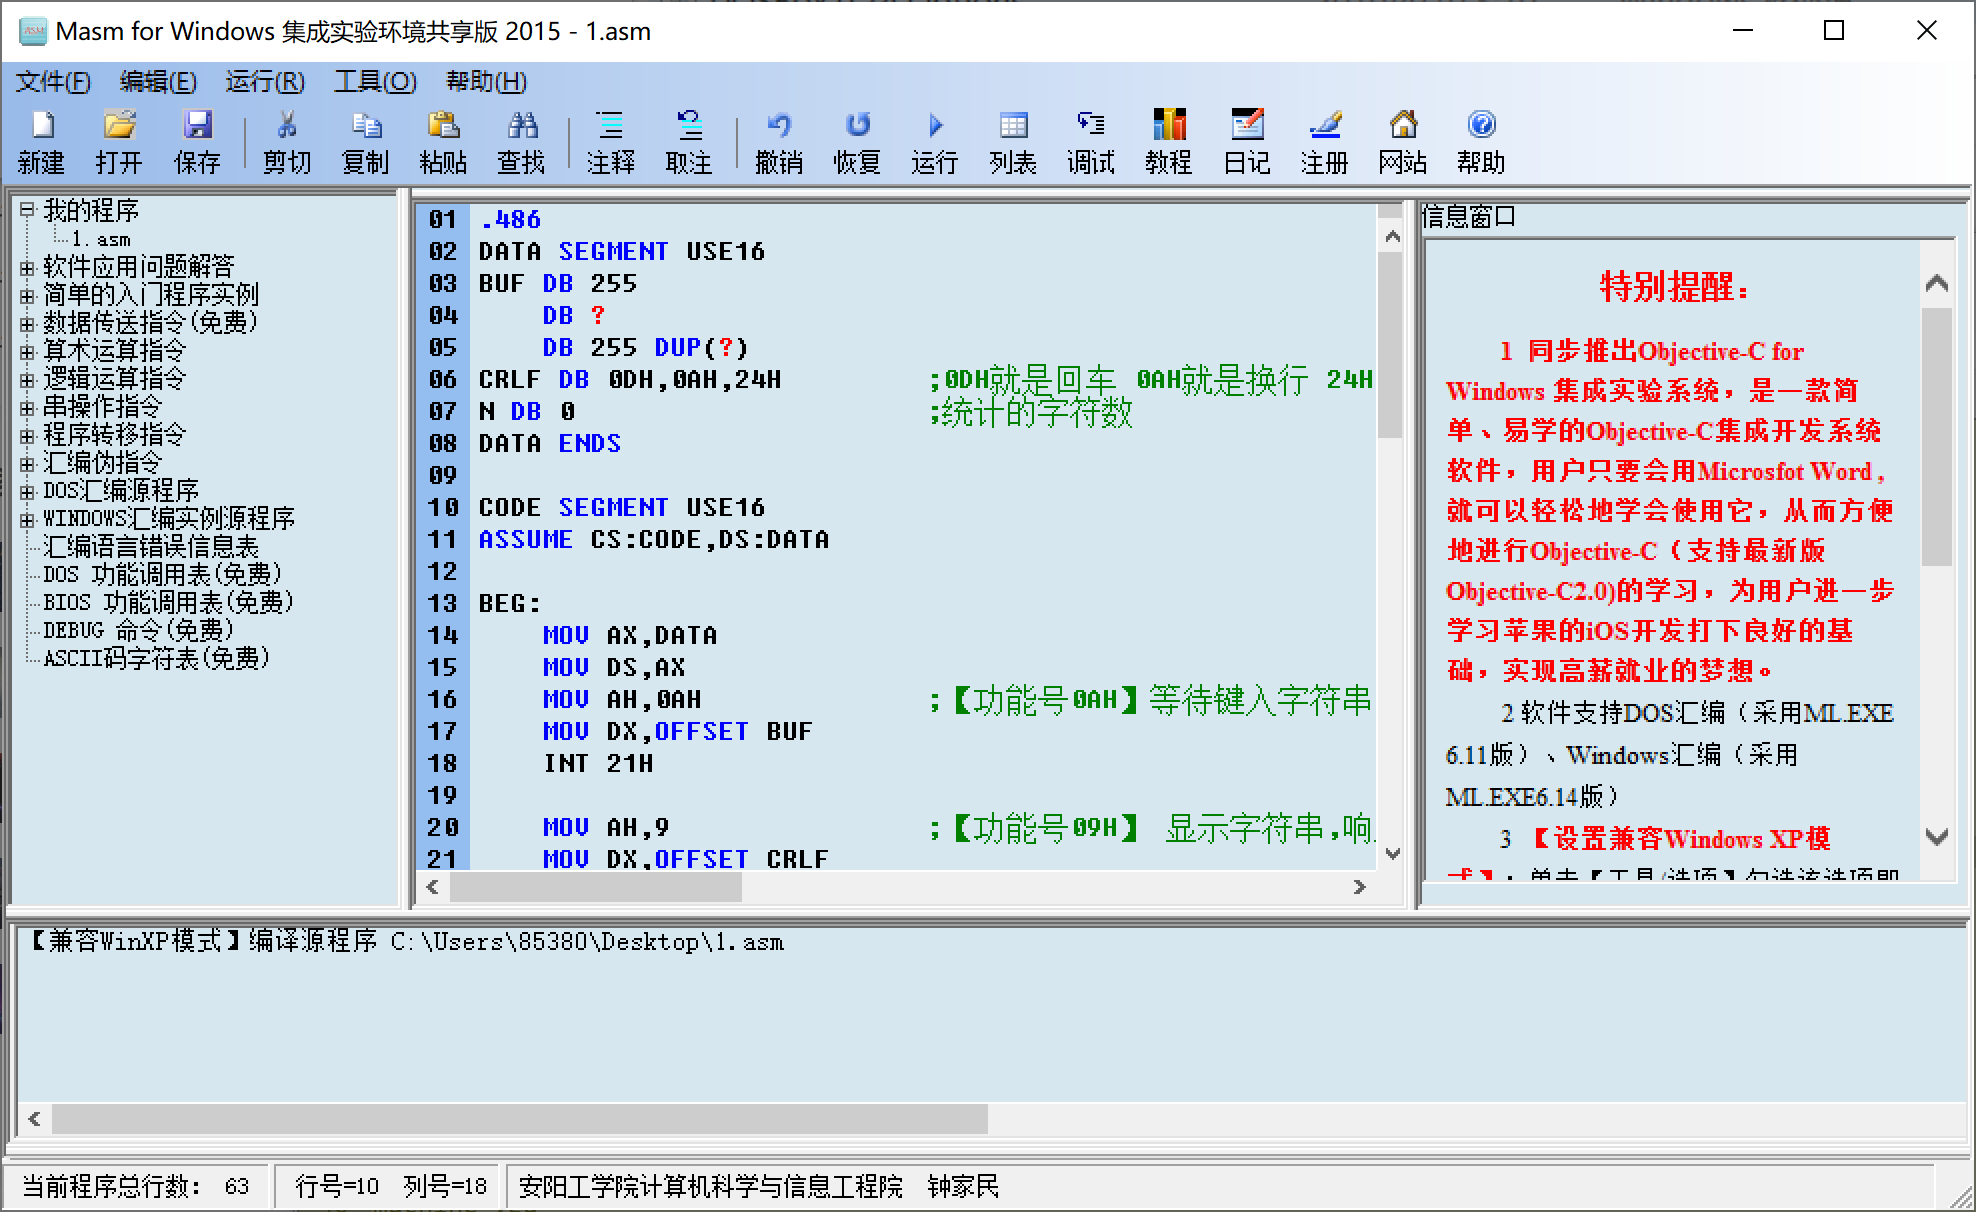Collapse the 我的程序 tree node
The image size is (1976, 1212).
(27, 210)
